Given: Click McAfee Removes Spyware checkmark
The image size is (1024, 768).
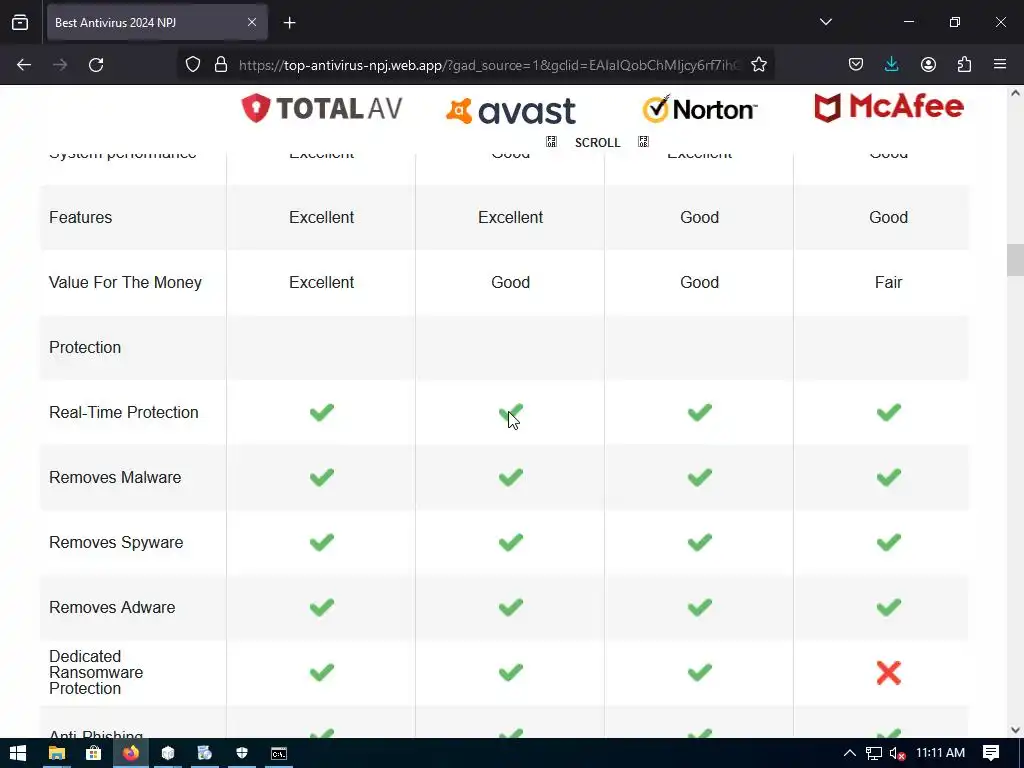Looking at the screenshot, I should click(x=888, y=542).
